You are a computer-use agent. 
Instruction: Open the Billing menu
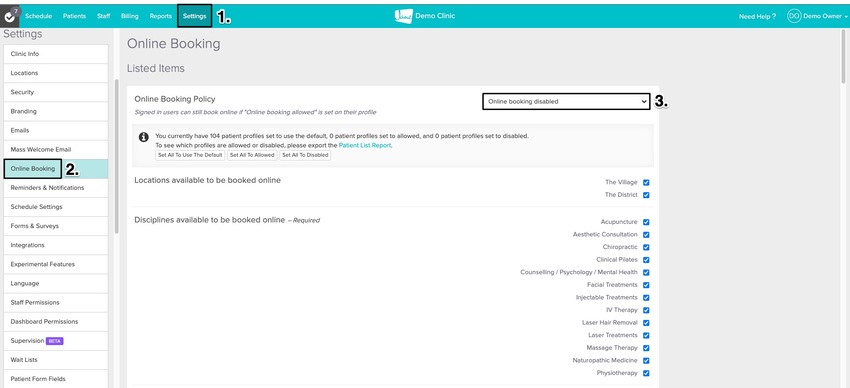coord(130,16)
